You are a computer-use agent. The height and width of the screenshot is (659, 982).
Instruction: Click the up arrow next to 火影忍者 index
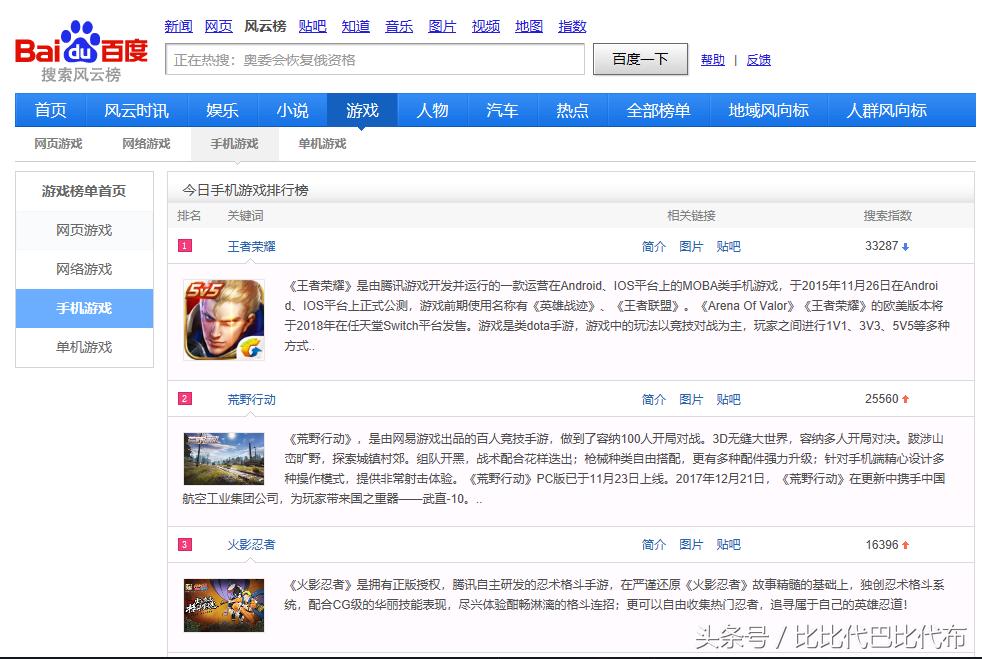[x=908, y=544]
